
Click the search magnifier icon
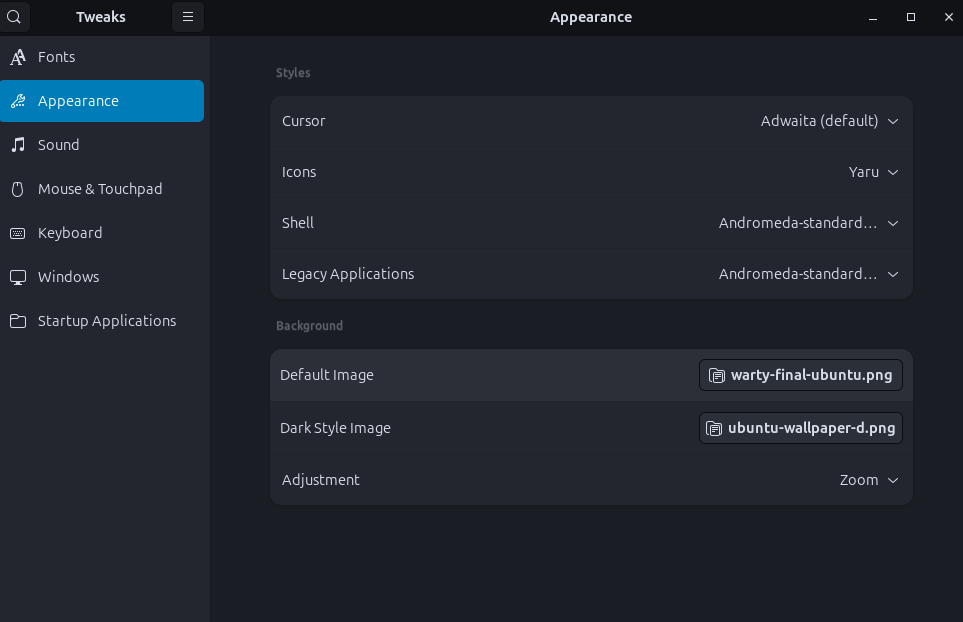pyautogui.click(x=14, y=17)
